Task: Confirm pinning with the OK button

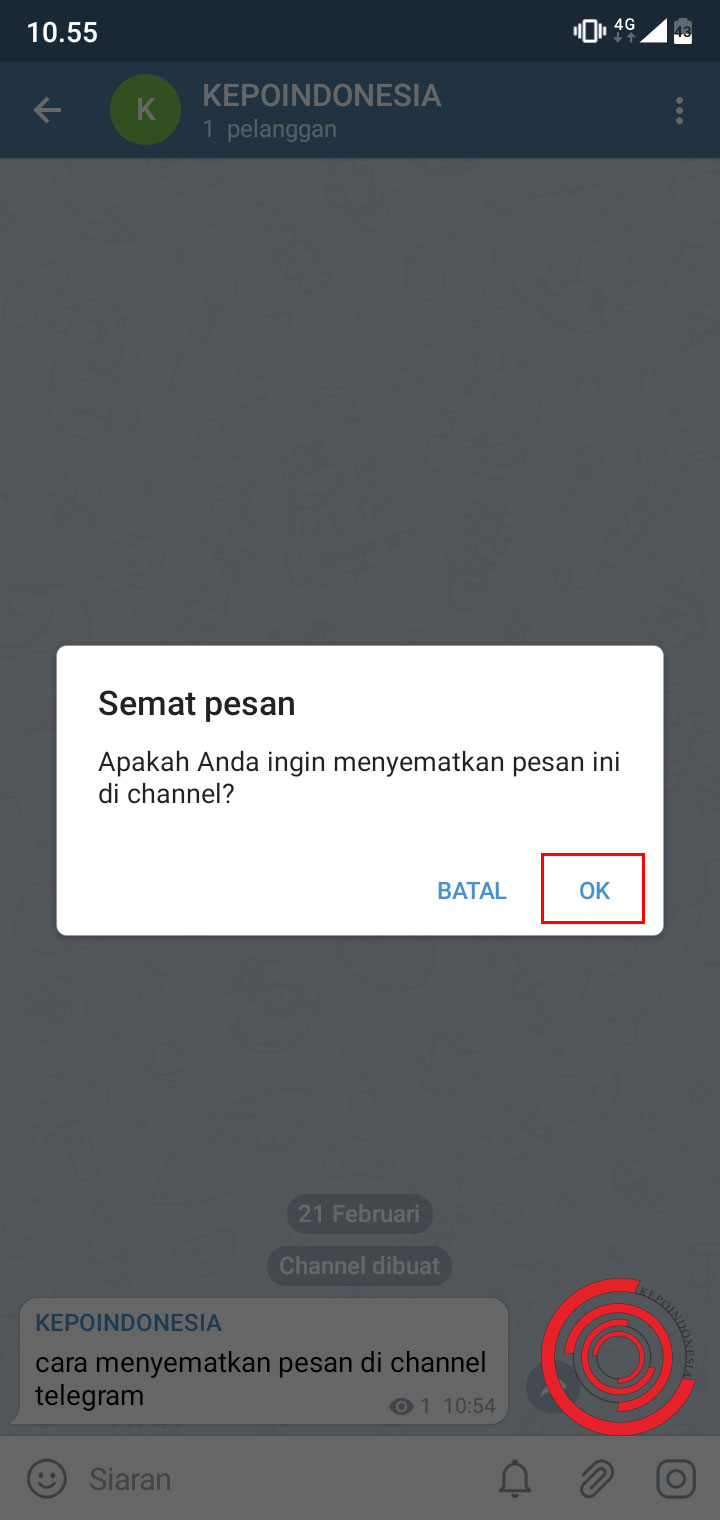Action: pyautogui.click(x=594, y=890)
